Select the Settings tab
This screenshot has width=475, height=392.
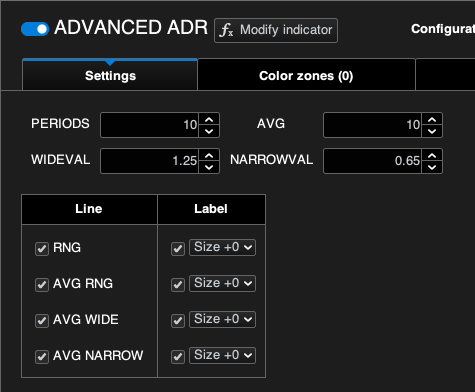pyautogui.click(x=110, y=75)
